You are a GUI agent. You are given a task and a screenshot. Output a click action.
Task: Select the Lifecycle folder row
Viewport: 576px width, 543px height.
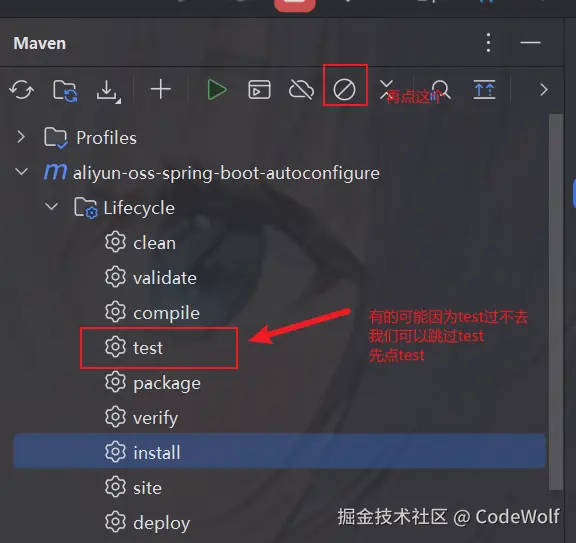(x=279, y=208)
